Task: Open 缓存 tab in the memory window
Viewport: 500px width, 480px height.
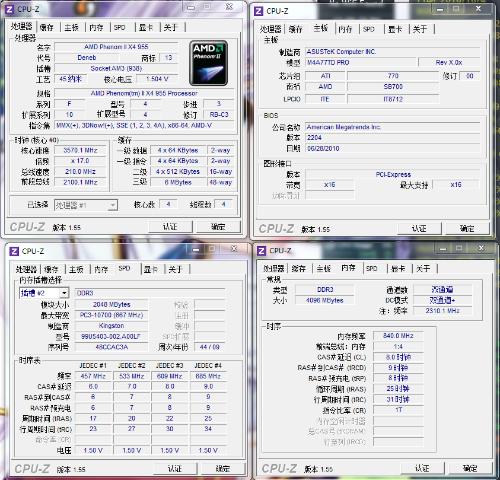Action: point(299,268)
